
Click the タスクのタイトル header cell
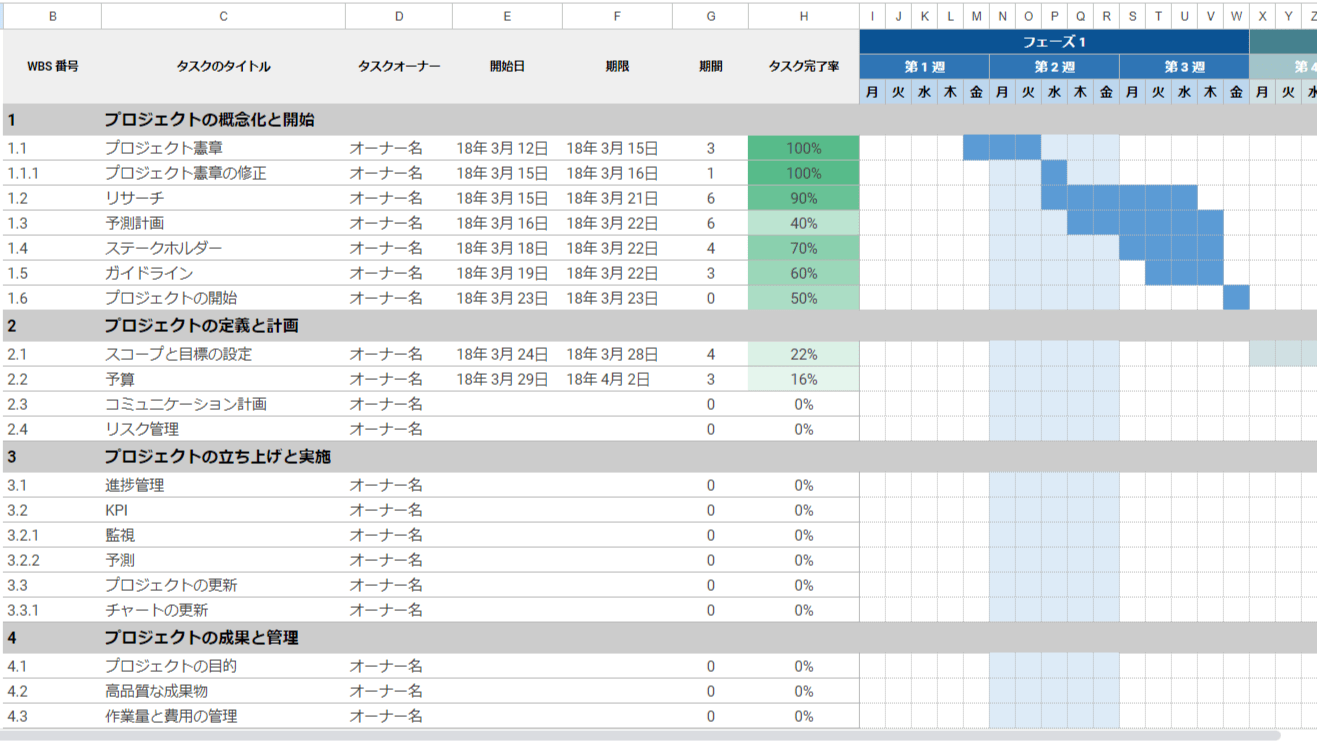pos(223,67)
